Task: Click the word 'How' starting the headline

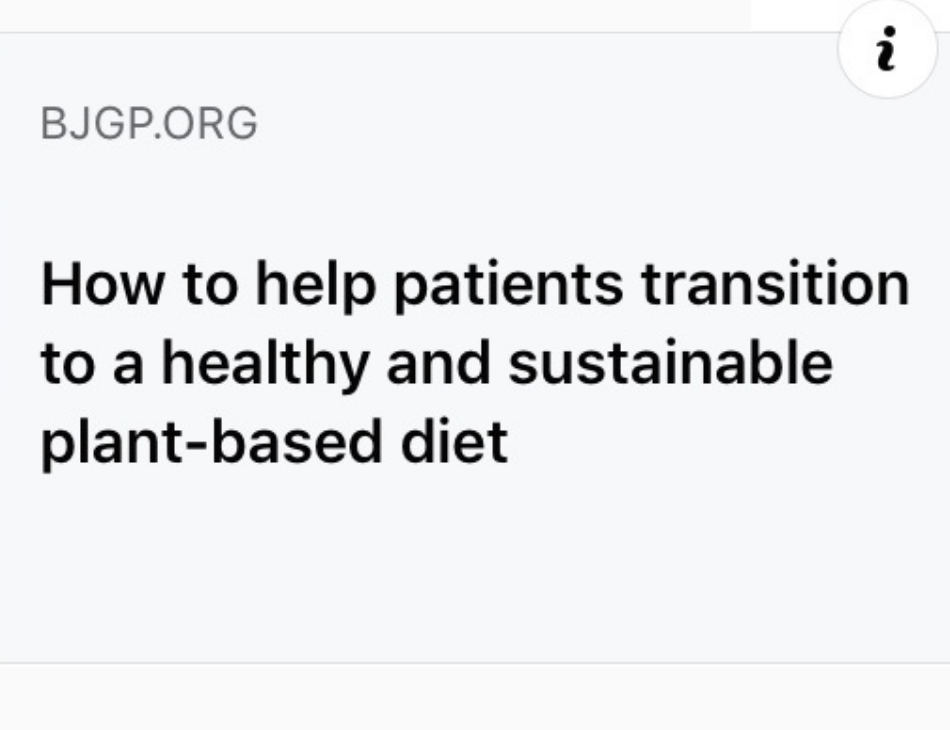Action: 102,284
